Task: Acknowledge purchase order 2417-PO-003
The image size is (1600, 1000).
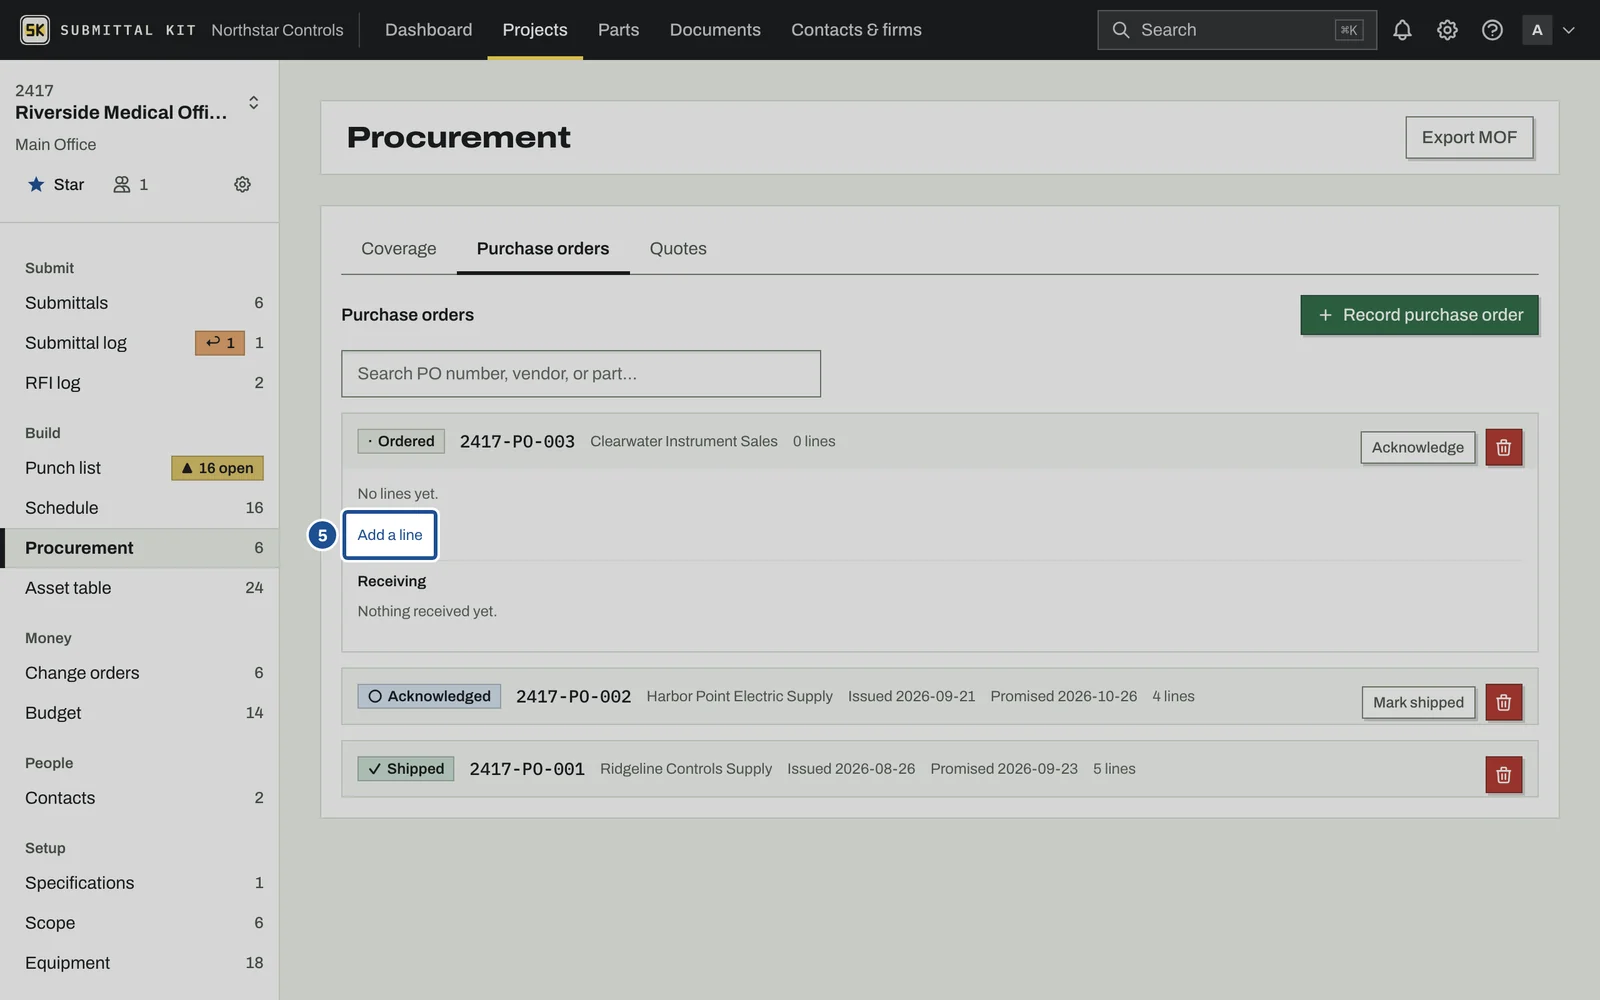Action: point(1417,447)
